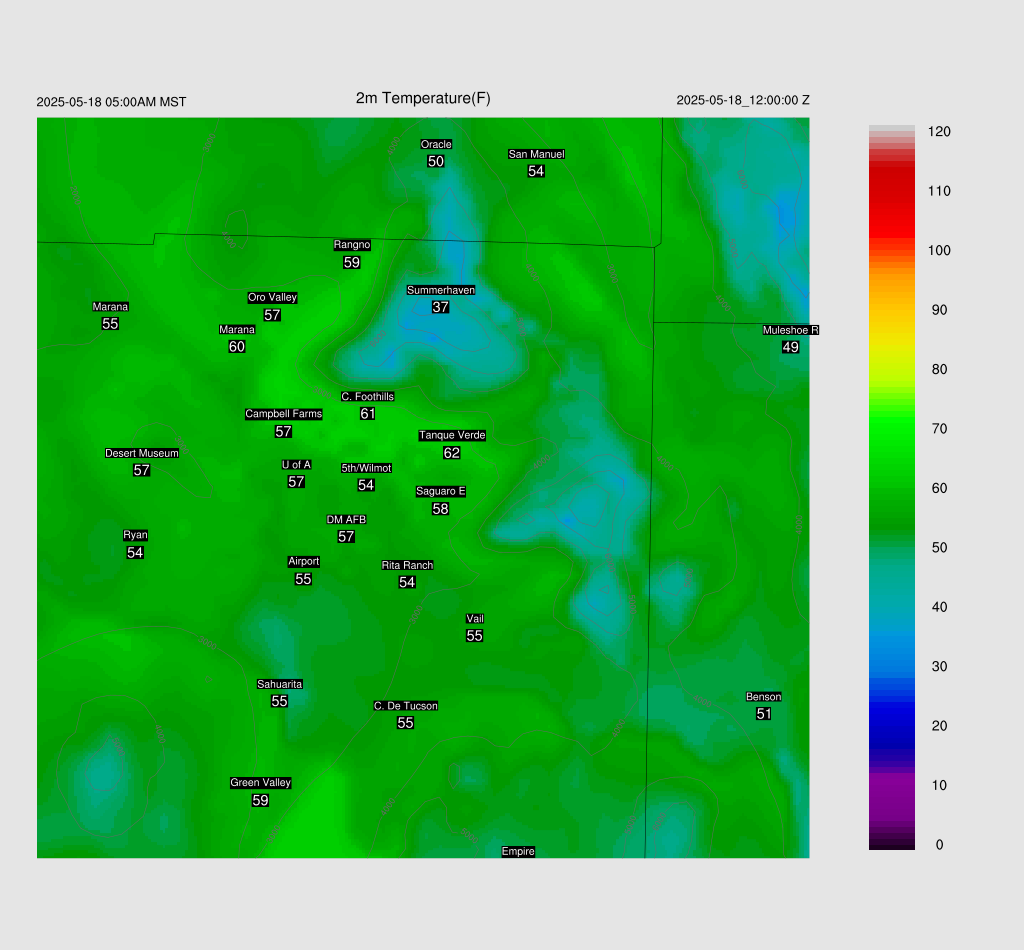Image resolution: width=1024 pixels, height=950 pixels.
Task: Select the Desert Museum station label
Action: coord(142,453)
